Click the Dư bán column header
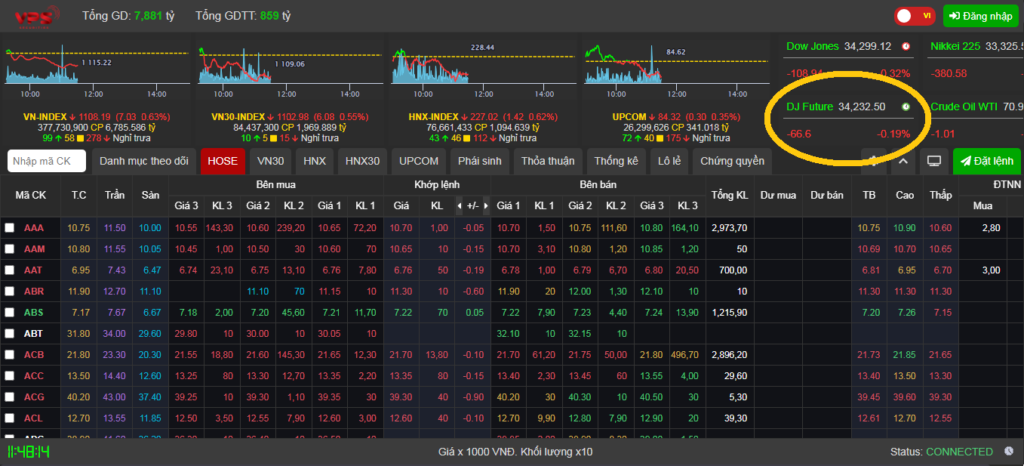 [827, 195]
